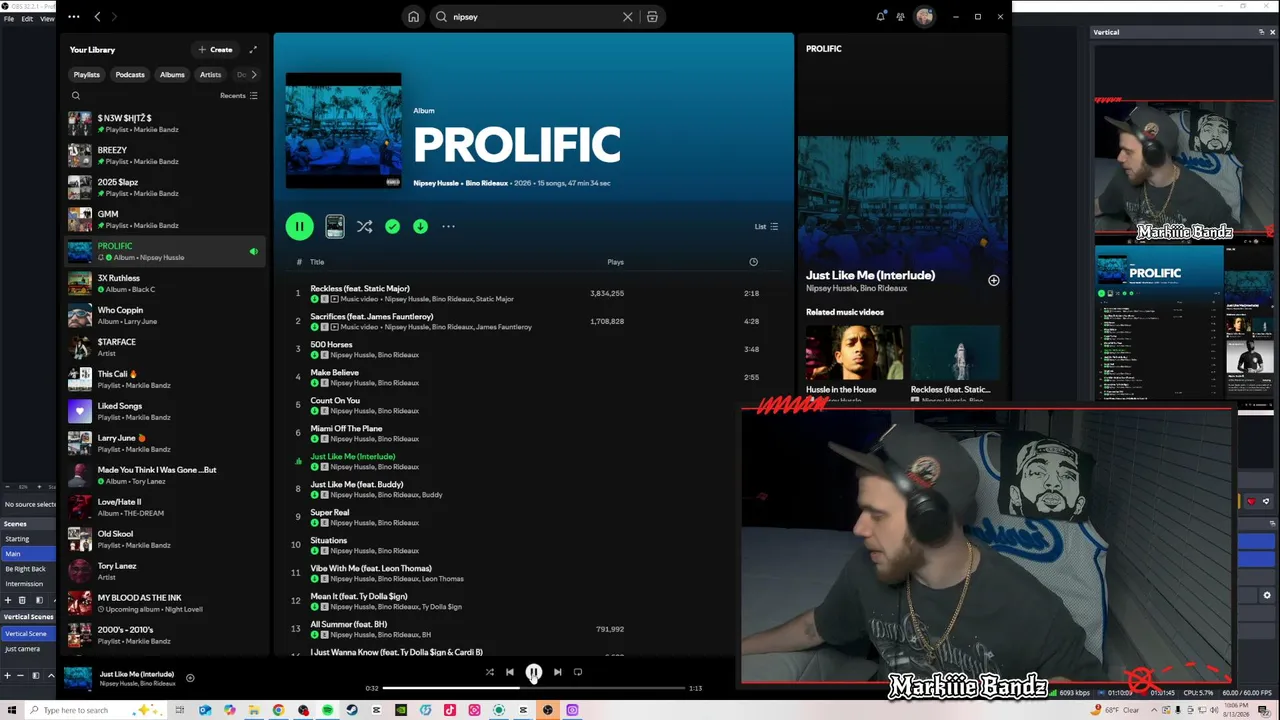Add now-playing track to Liked Songs in bottom bar

pyautogui.click(x=190, y=678)
